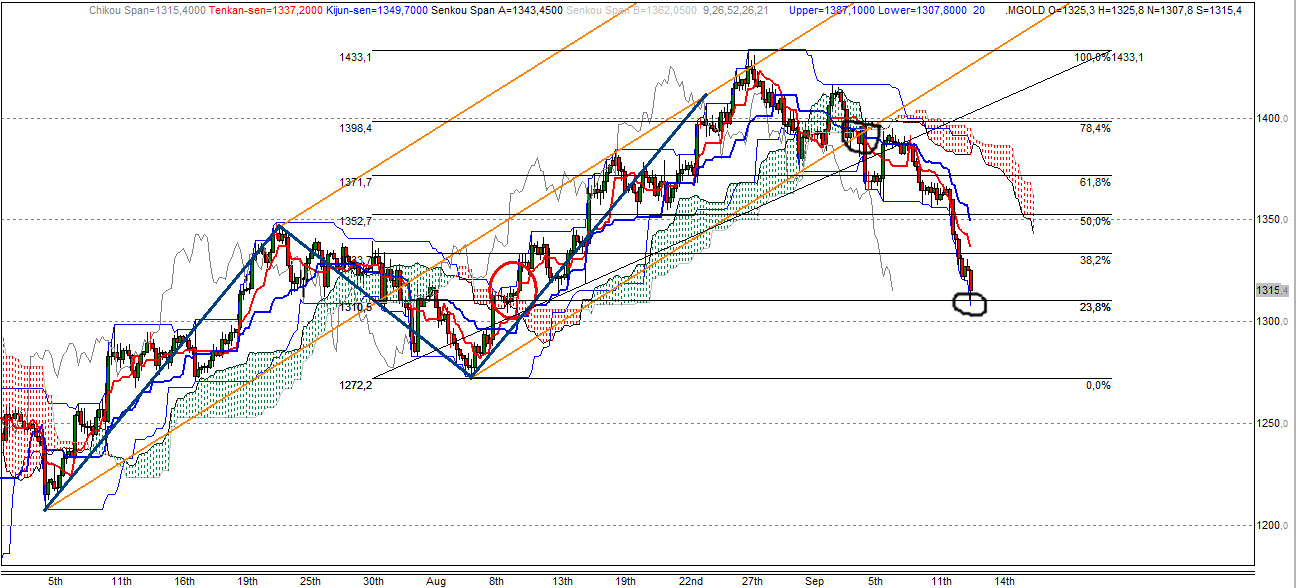Select the 38,2% Fibonacci level label

(x=1094, y=260)
